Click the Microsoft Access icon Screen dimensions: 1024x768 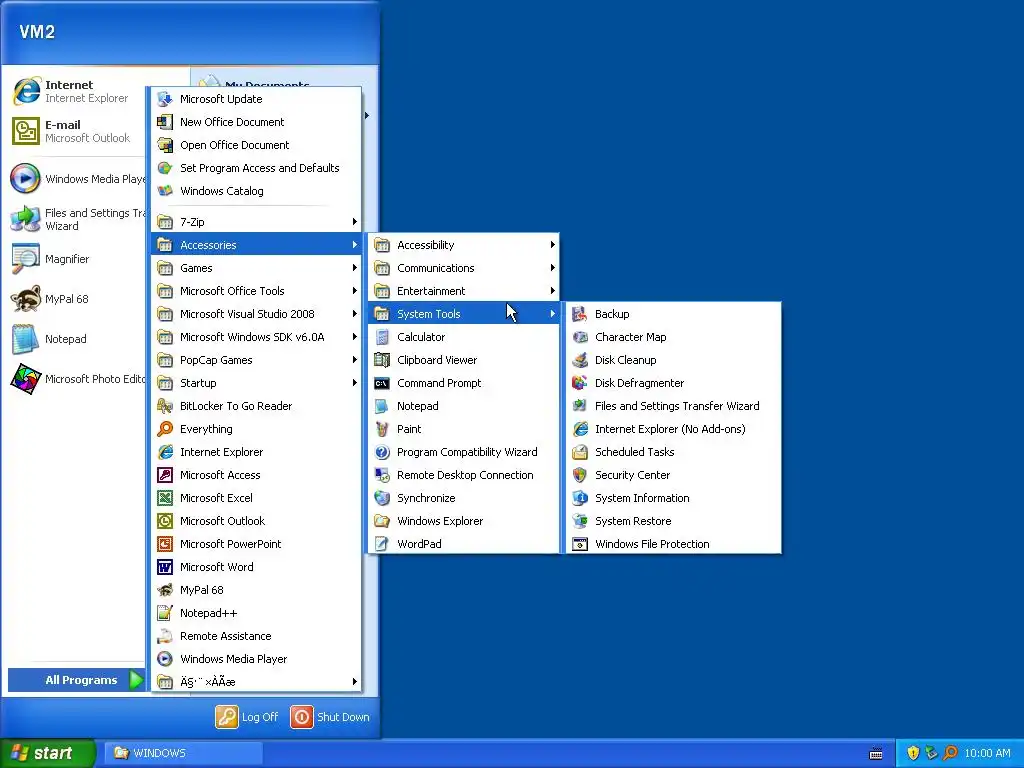coord(165,475)
